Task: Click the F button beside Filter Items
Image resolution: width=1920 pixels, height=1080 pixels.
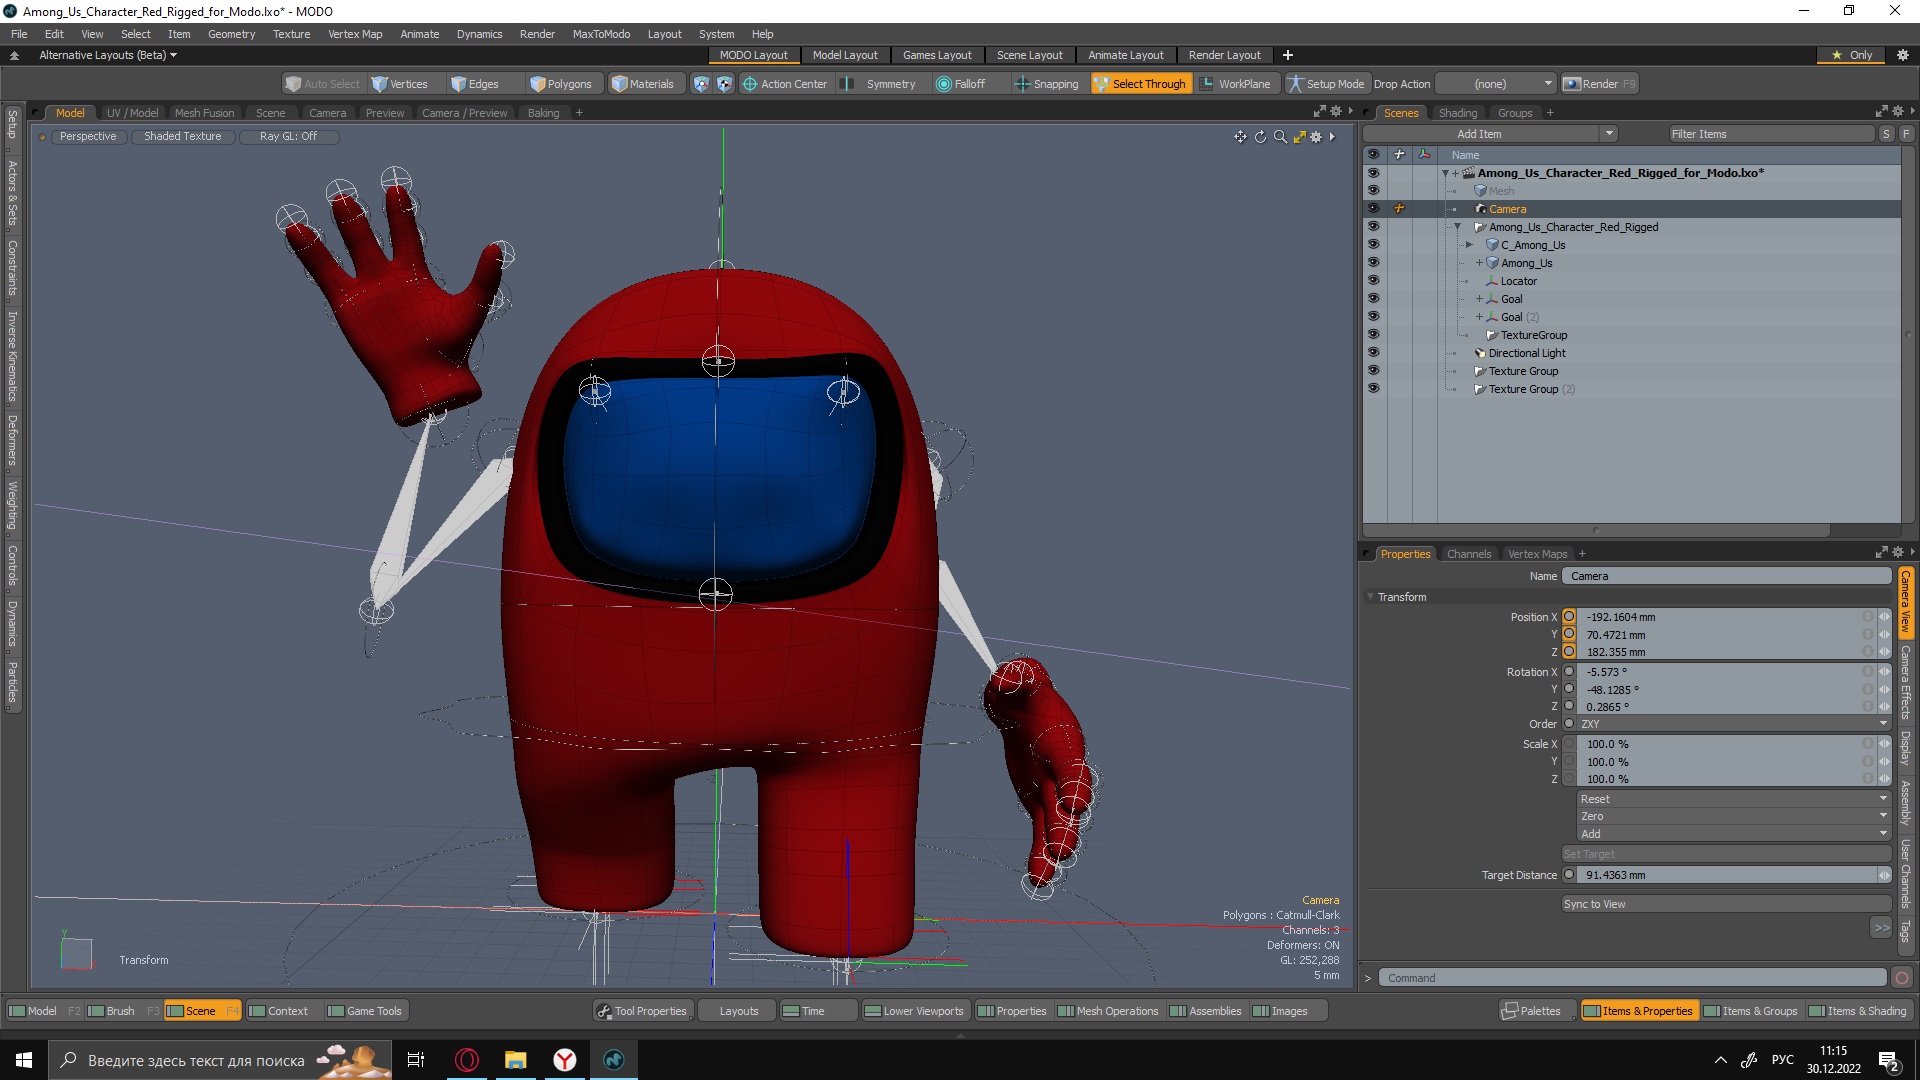Action: coord(1906,134)
